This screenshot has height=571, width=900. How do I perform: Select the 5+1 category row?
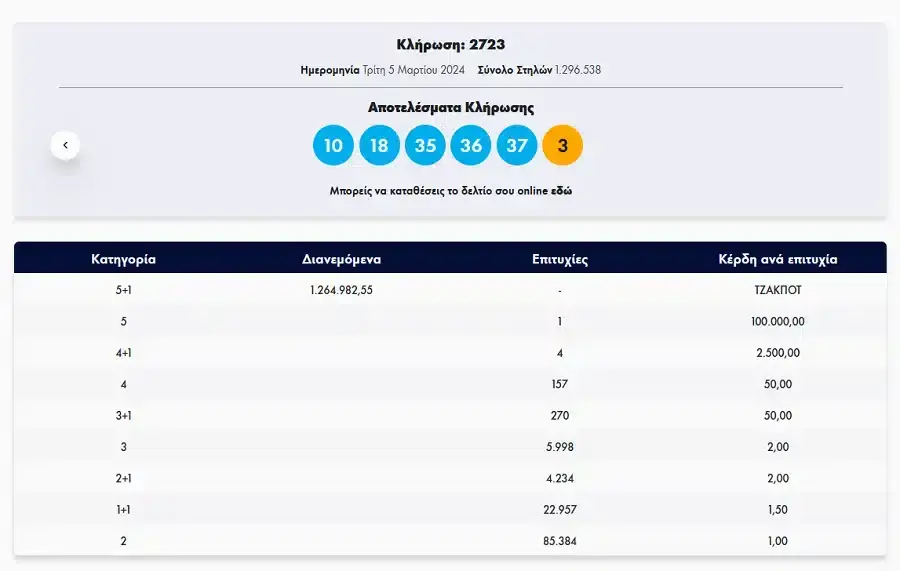(124, 290)
